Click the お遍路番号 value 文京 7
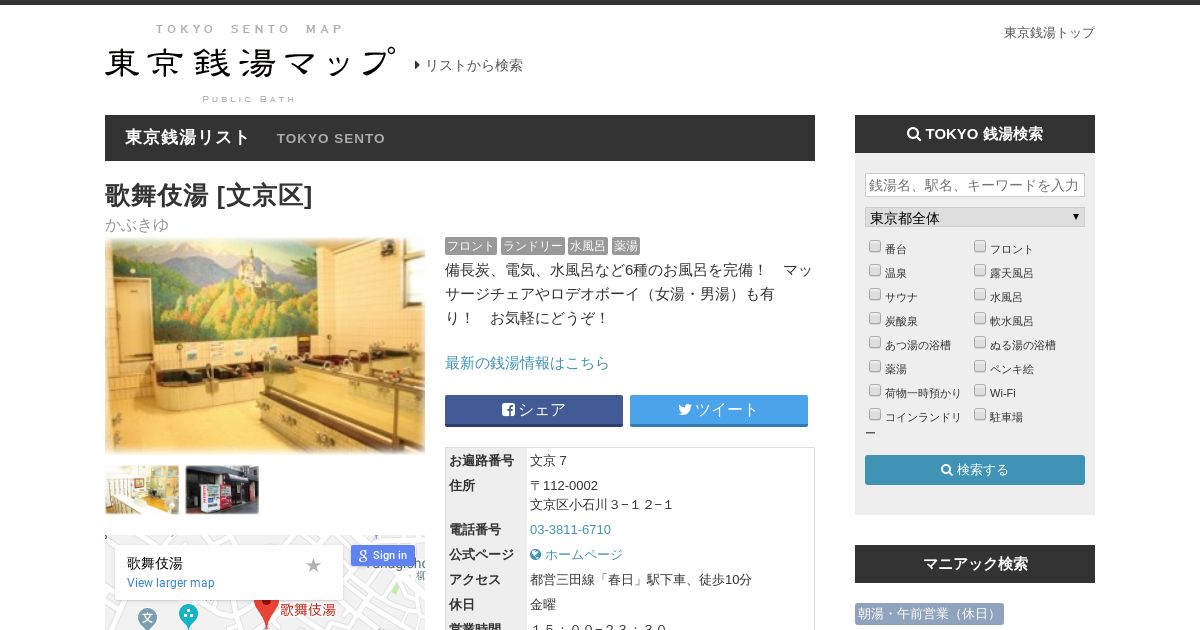1200x630 pixels. tap(548, 461)
